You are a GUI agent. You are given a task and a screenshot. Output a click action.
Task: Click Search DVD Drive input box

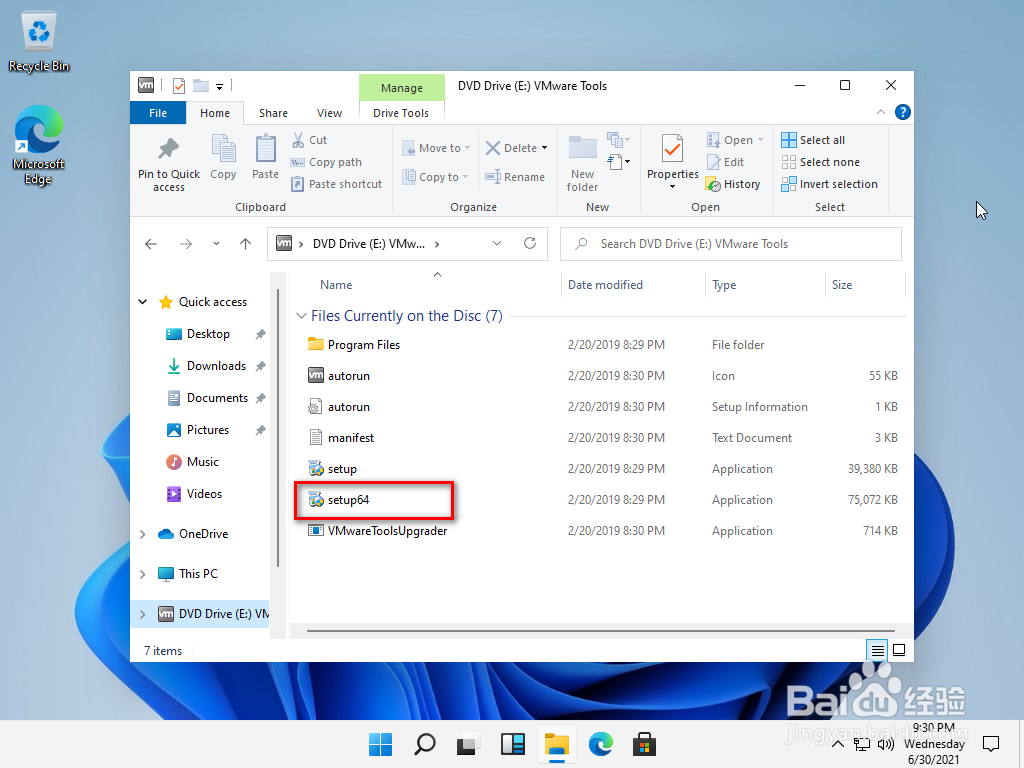(731, 244)
